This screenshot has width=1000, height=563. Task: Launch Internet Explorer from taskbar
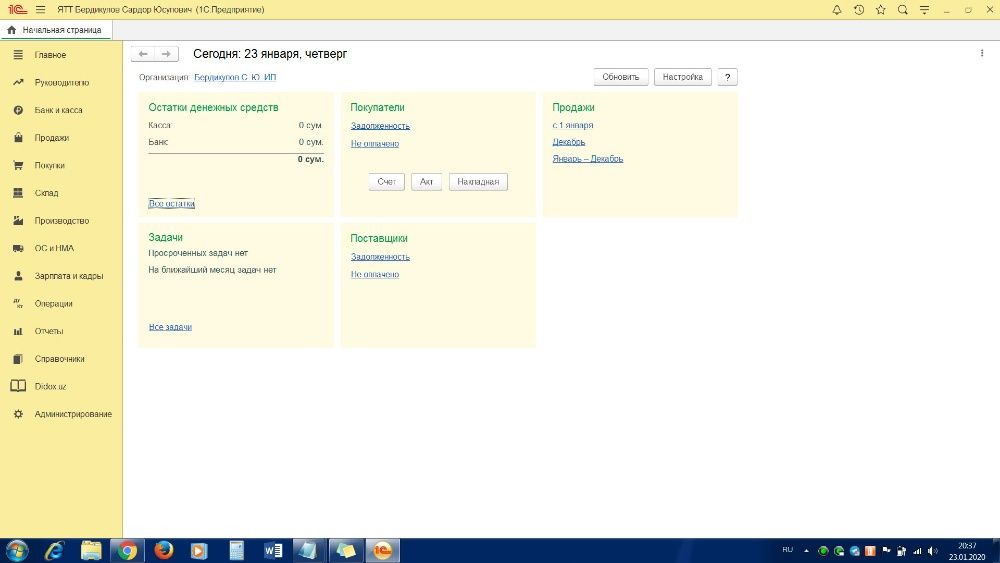[x=54, y=550]
